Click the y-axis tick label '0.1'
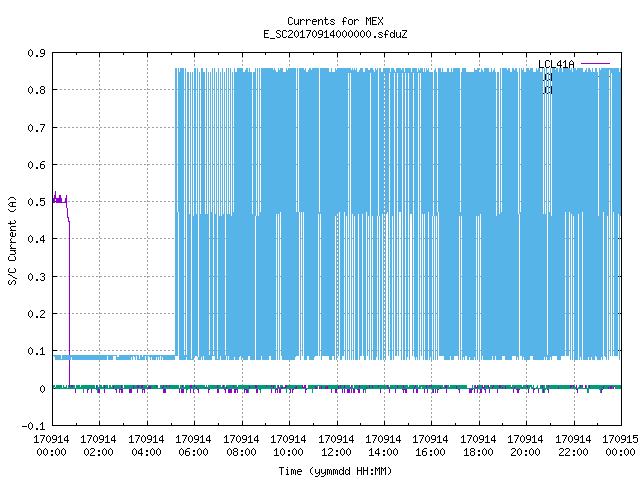Image resolution: width=640 pixels, height=480 pixels. coord(36,351)
